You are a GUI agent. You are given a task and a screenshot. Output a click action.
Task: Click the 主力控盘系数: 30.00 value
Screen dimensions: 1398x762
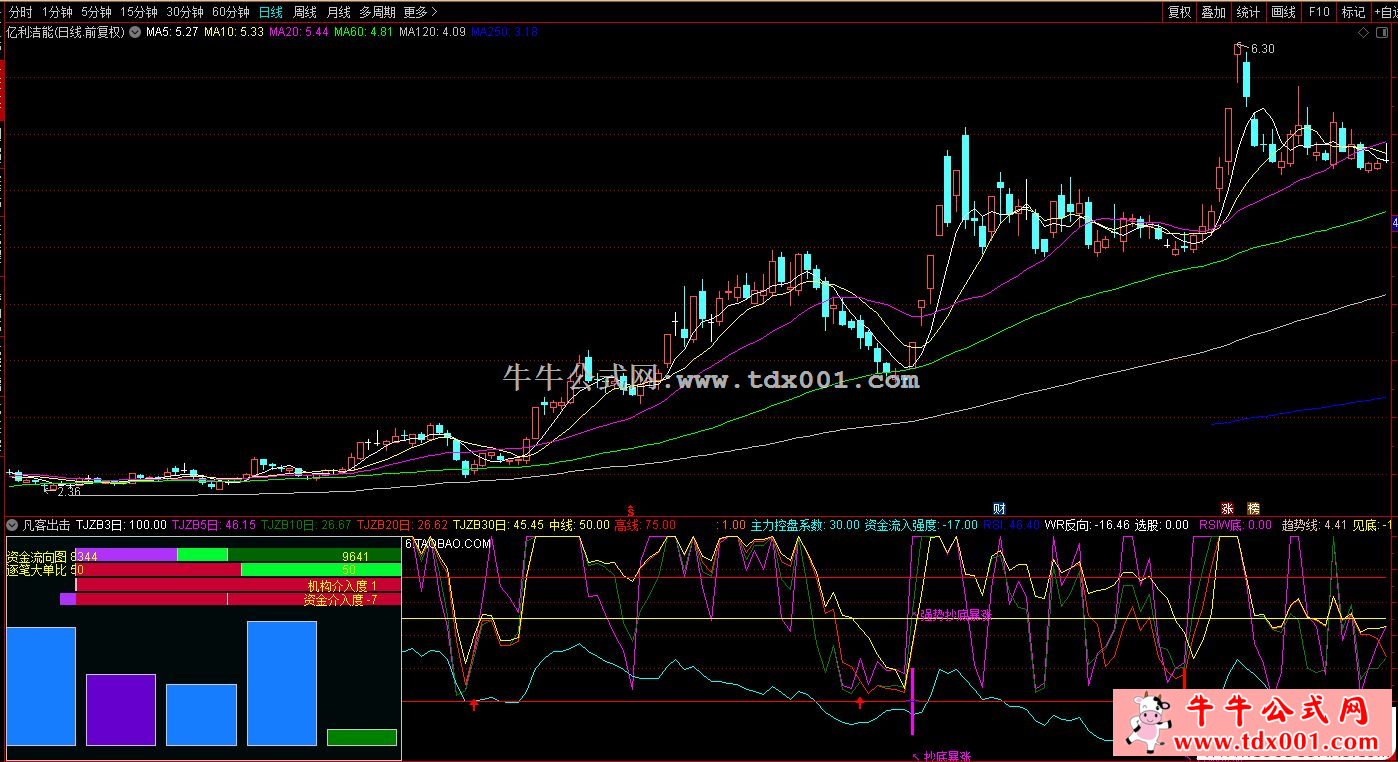tap(805, 524)
